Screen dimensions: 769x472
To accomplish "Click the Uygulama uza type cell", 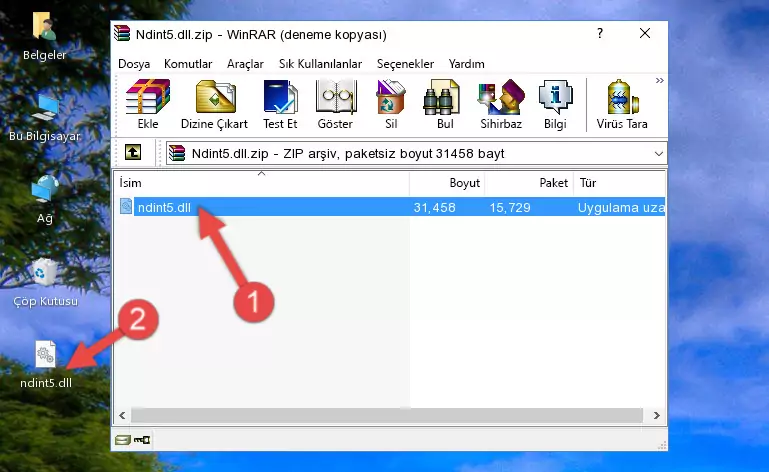I will point(621,208).
